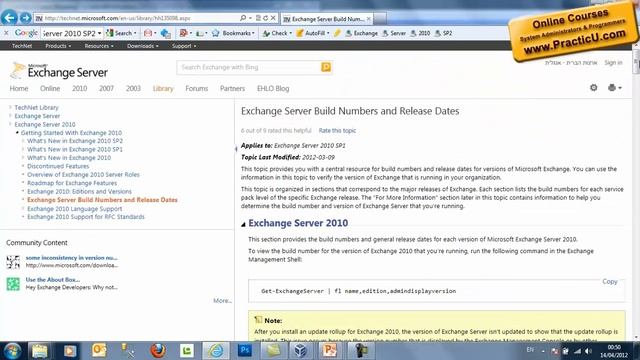Screen dimensions: 640x360
Task: Click the spell Check button on toolbar
Action: (277, 33)
